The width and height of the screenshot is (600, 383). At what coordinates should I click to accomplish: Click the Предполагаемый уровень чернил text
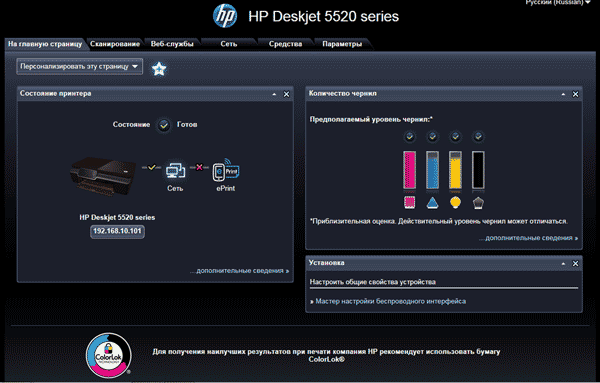click(371, 119)
